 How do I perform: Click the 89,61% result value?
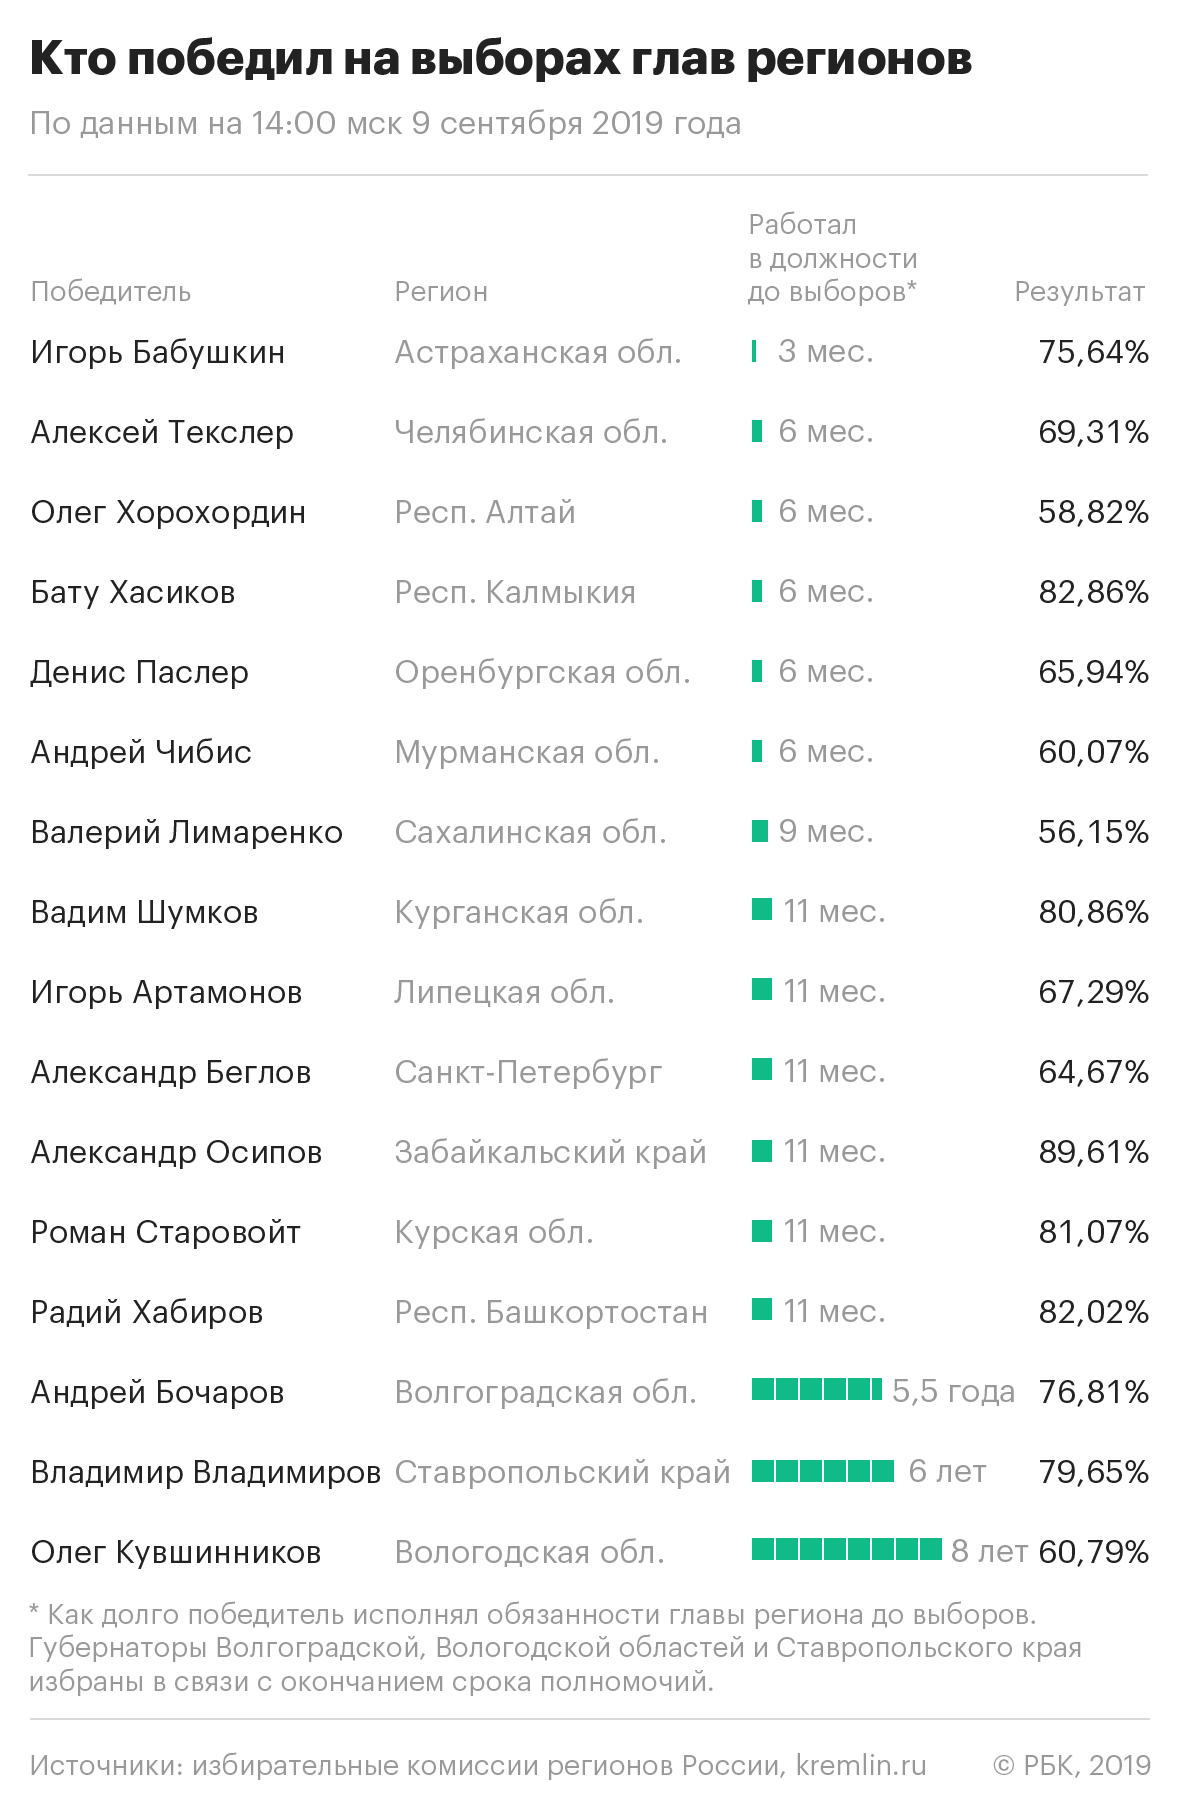tap(1093, 1152)
